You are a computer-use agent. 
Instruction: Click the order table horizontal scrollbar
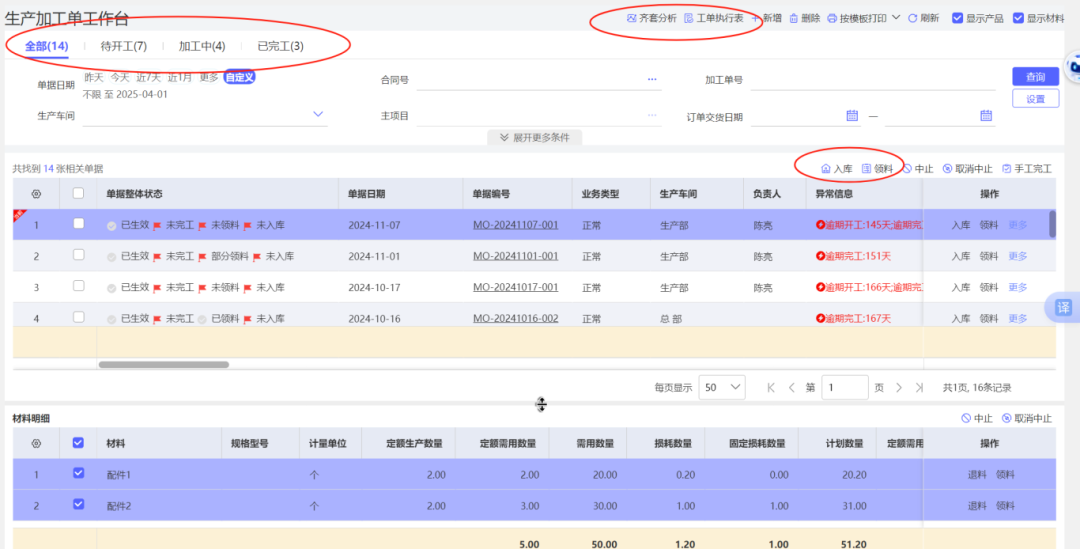[163, 365]
